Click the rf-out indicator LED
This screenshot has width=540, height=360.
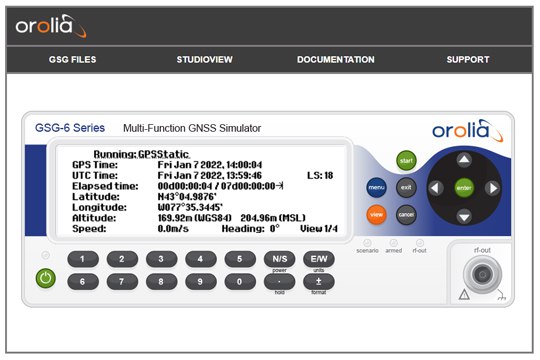(419, 243)
